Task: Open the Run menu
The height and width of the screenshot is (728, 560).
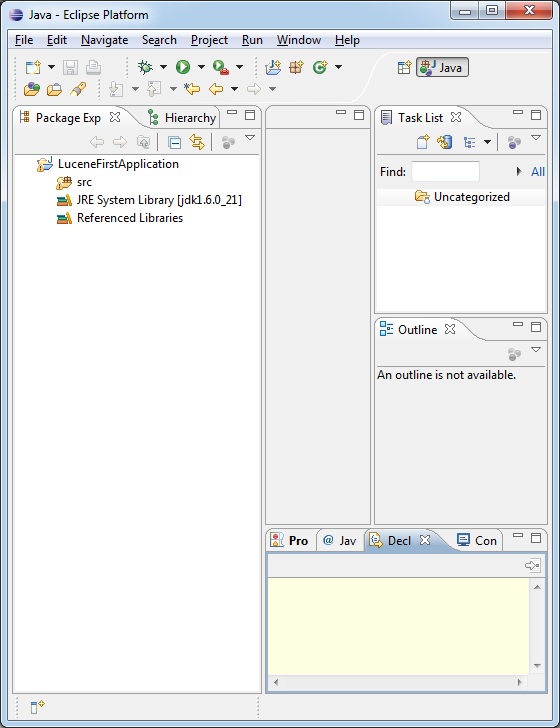Action: pyautogui.click(x=252, y=40)
